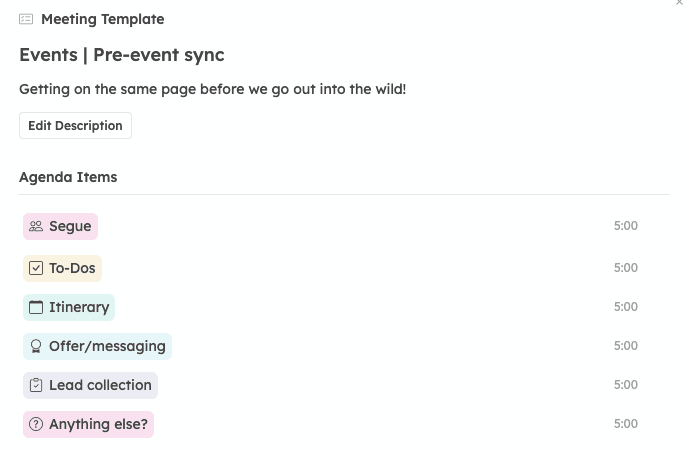Viewport: 689px width, 450px height.
Task: Open the Lead collection agenda item
Action: [100, 385]
